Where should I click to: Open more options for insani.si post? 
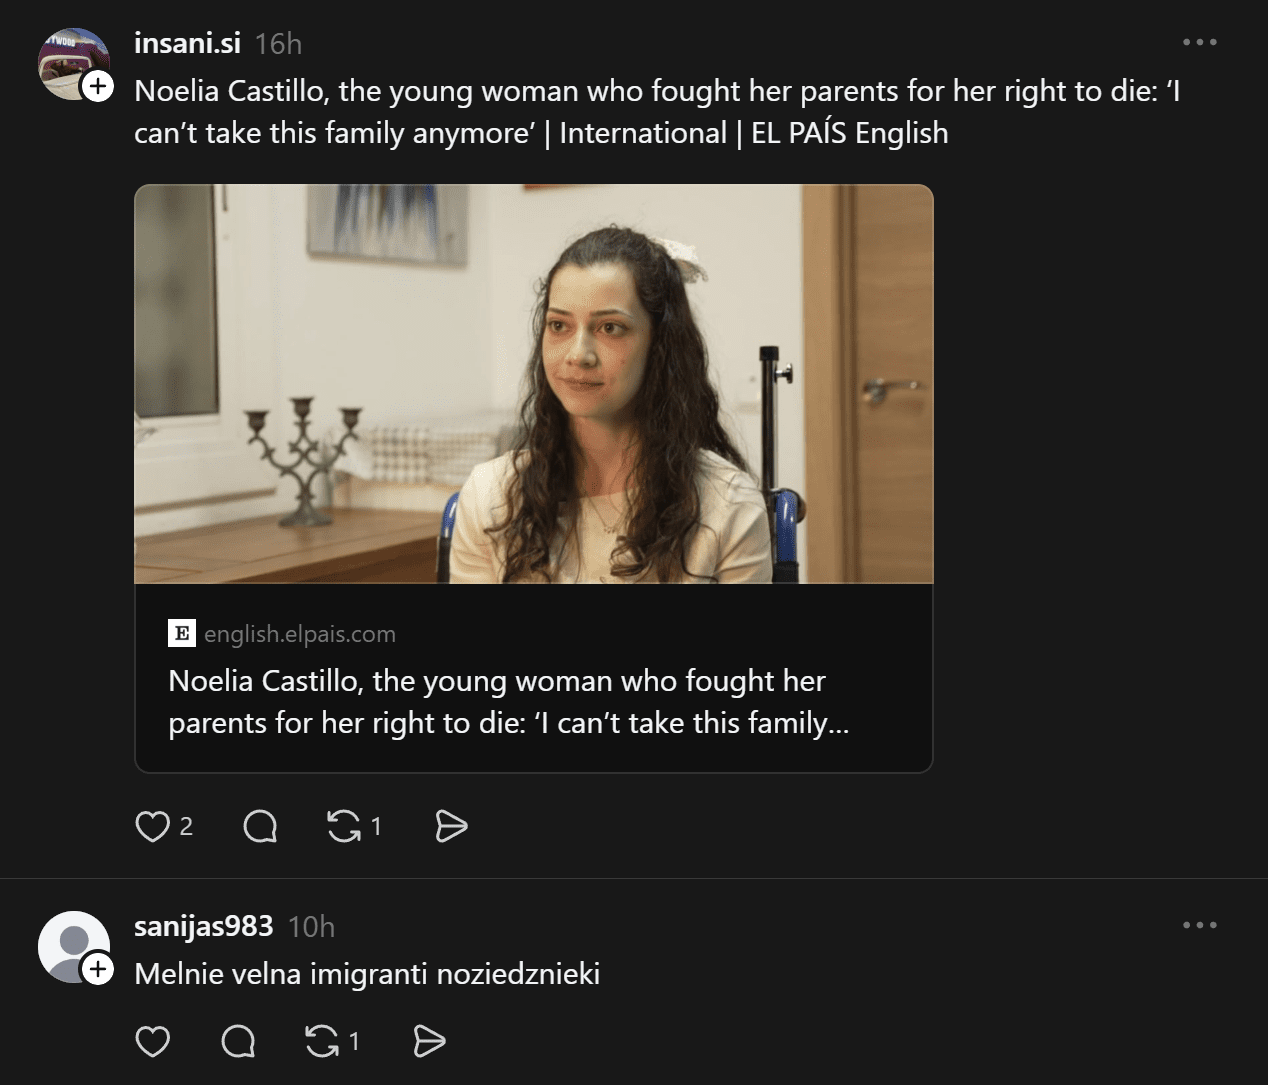pos(1199,43)
